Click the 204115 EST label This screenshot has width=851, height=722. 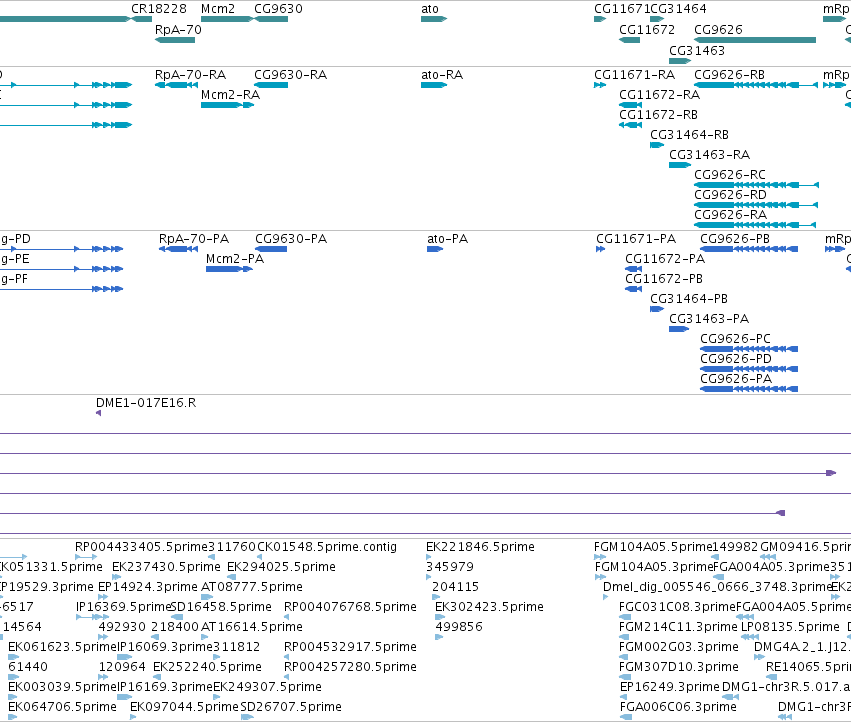(455, 587)
